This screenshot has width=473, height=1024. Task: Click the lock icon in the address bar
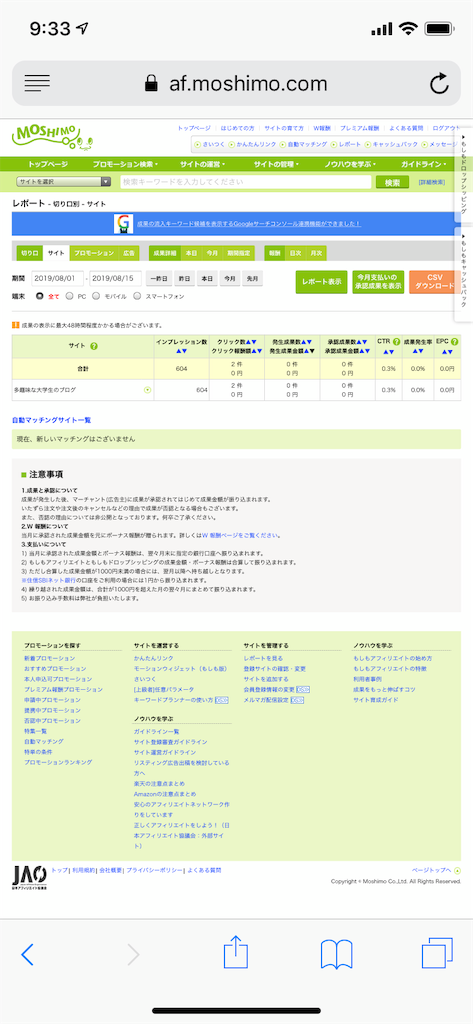coord(152,83)
